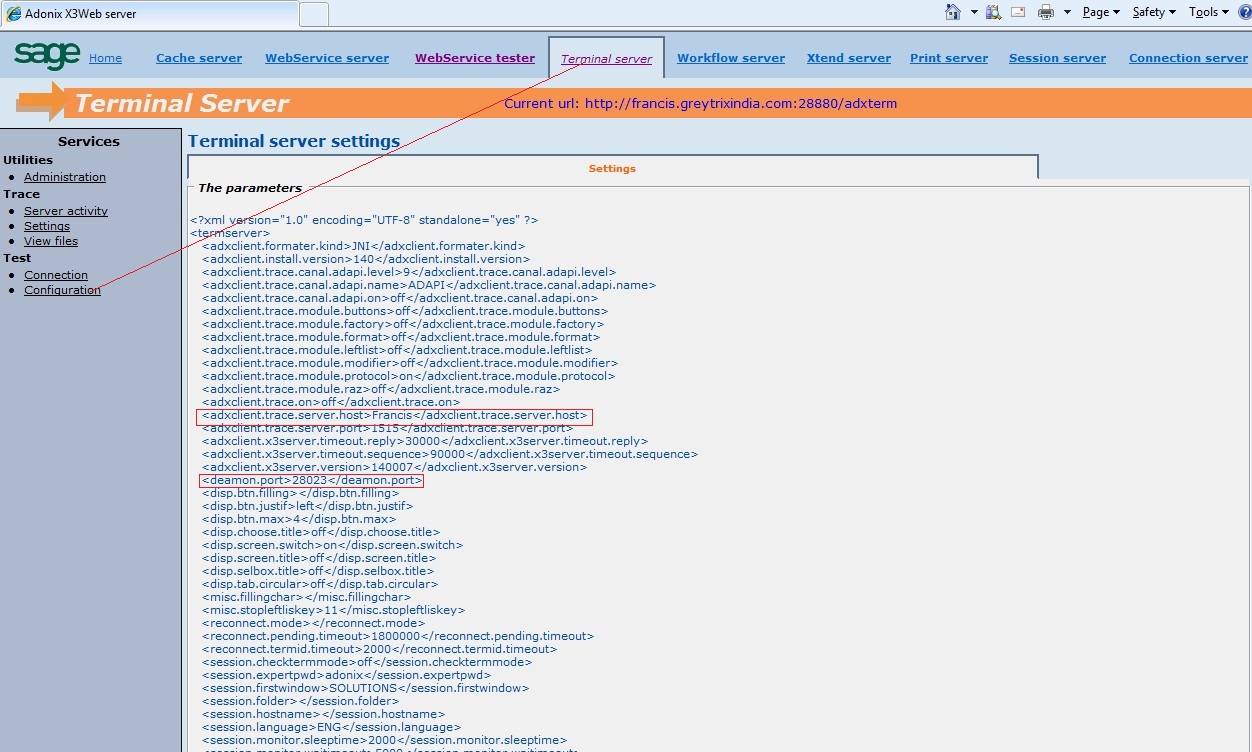Click the adxclient.trace.server.host Francis line
Viewport: 1252px width, 752px height.
(x=395, y=415)
